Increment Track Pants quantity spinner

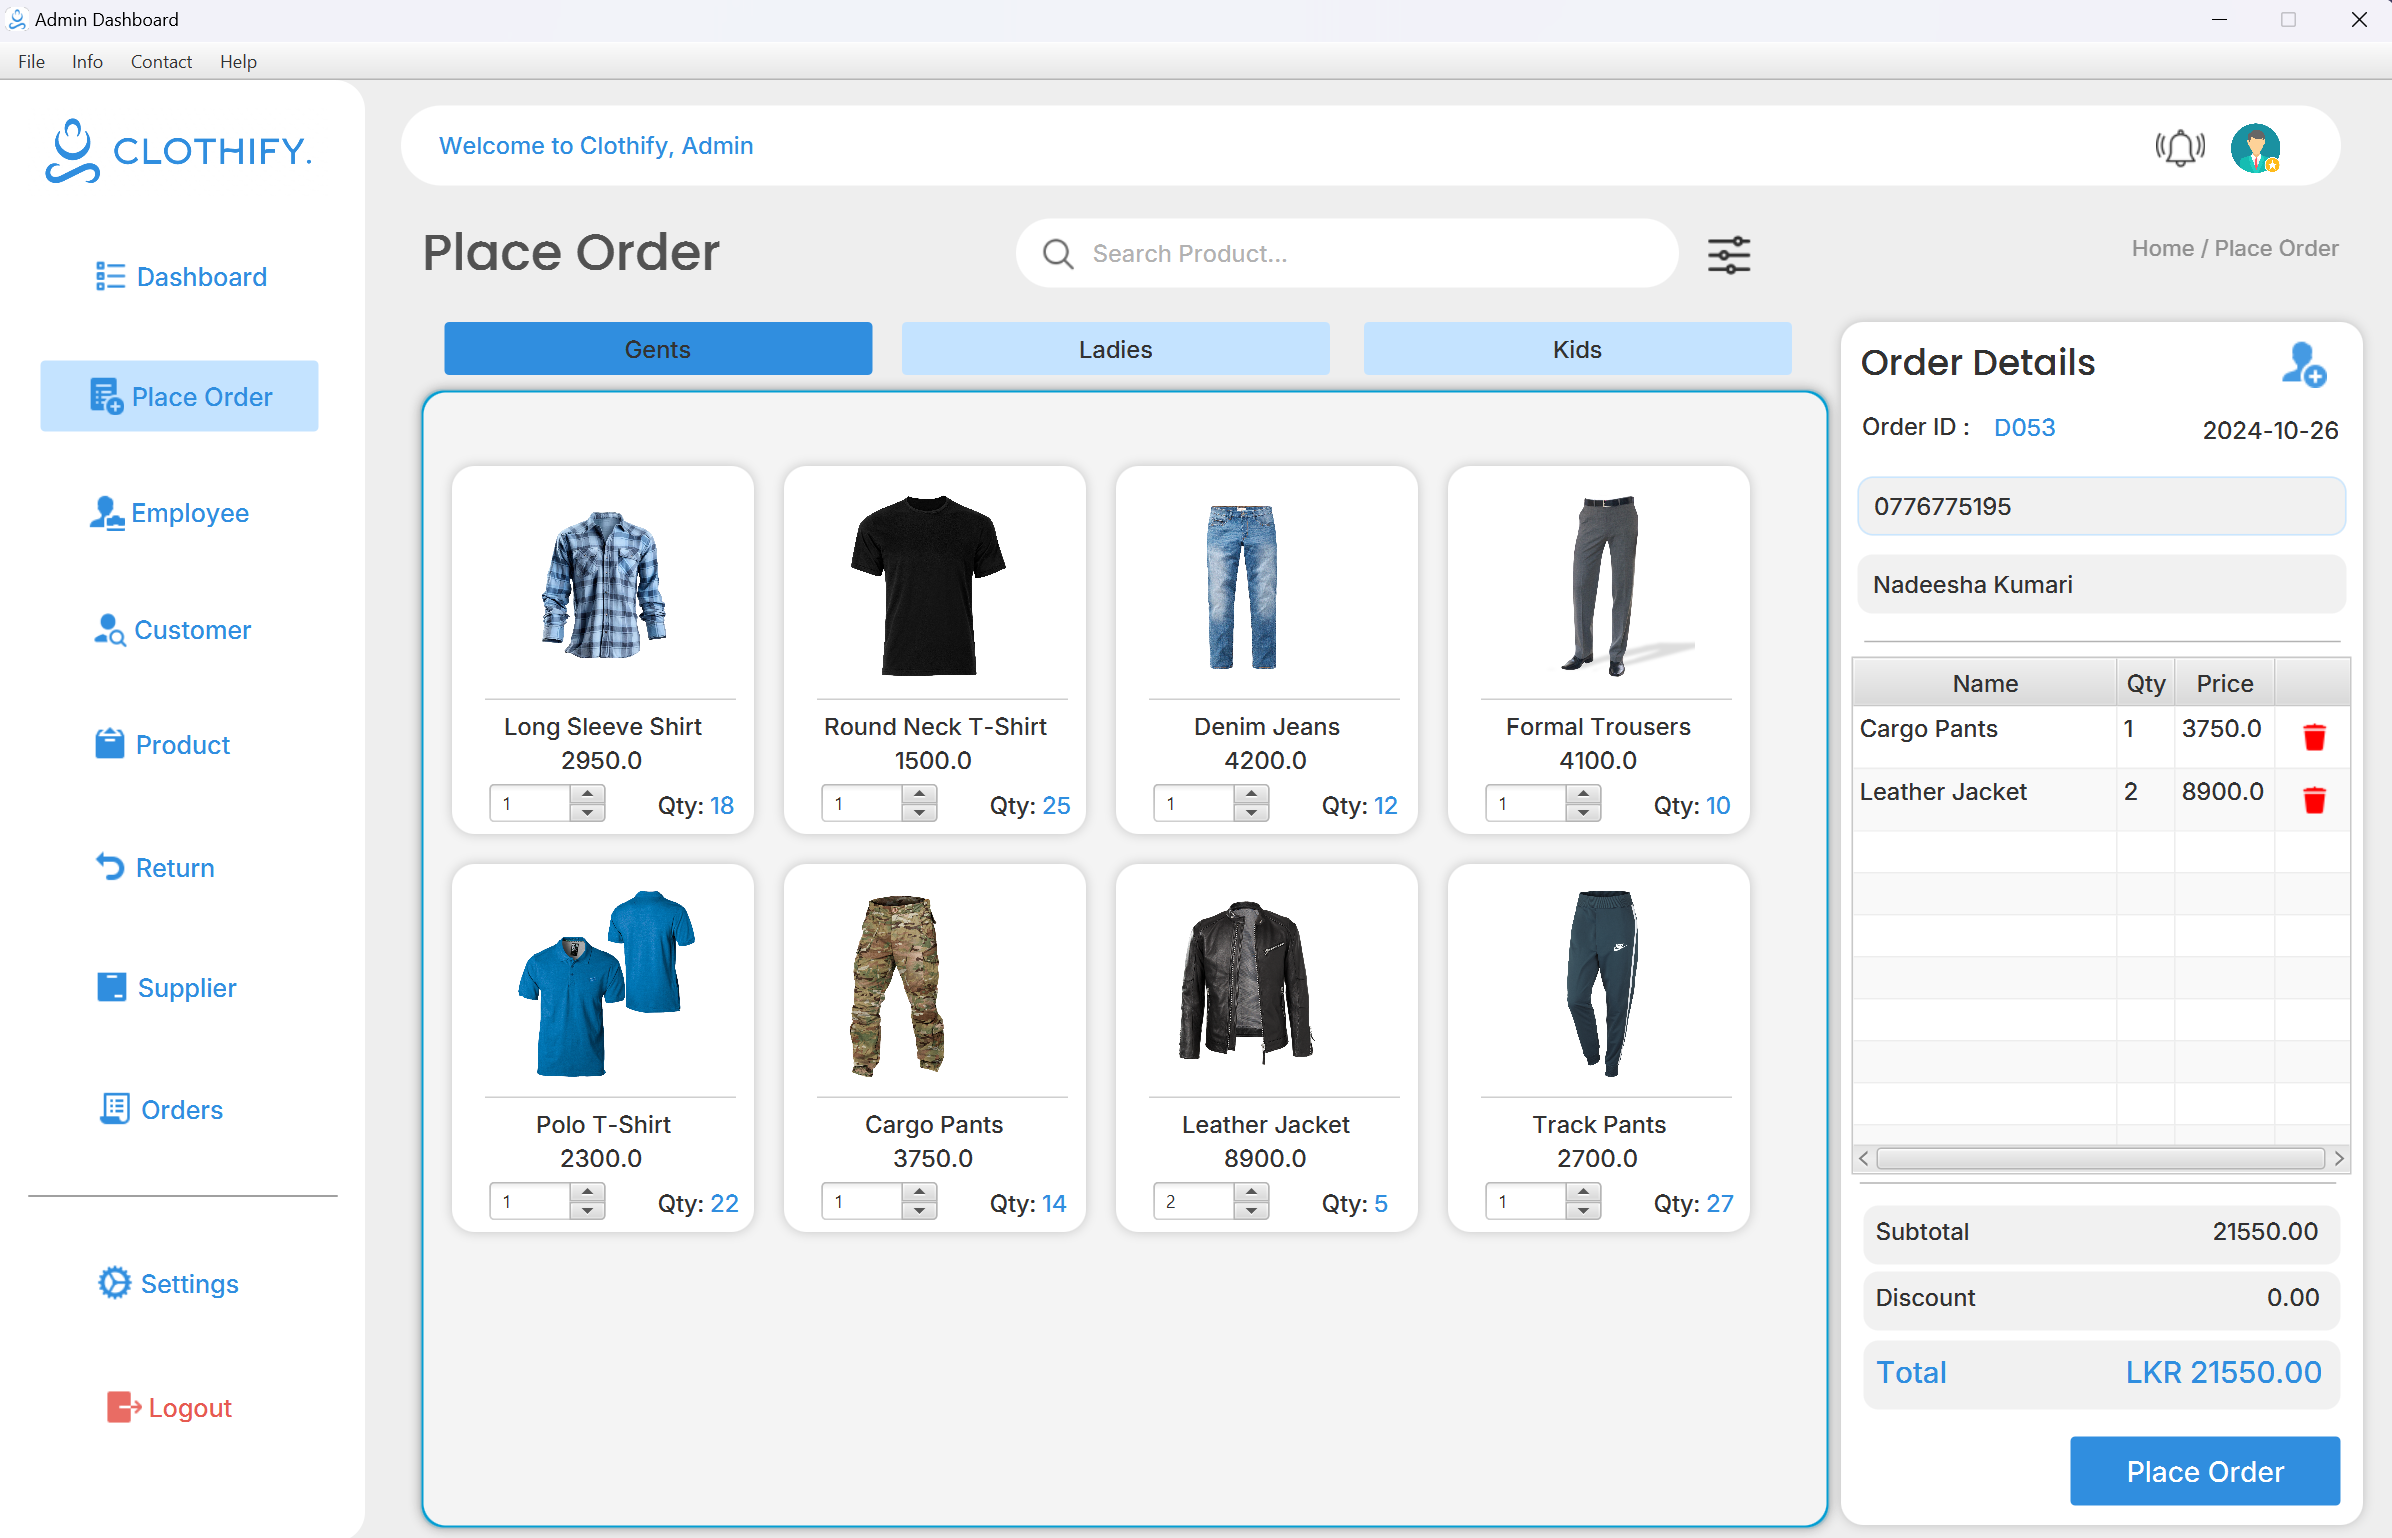click(x=1583, y=1192)
